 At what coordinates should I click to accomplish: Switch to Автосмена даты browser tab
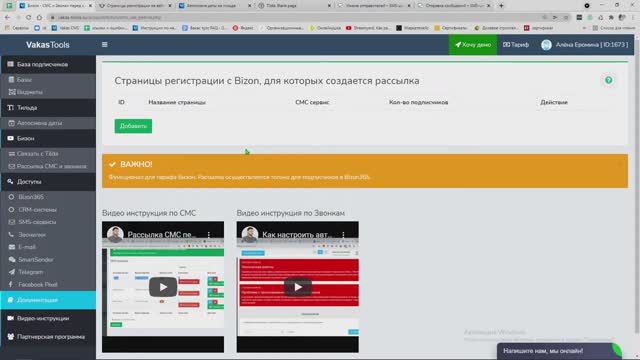click(215, 6)
